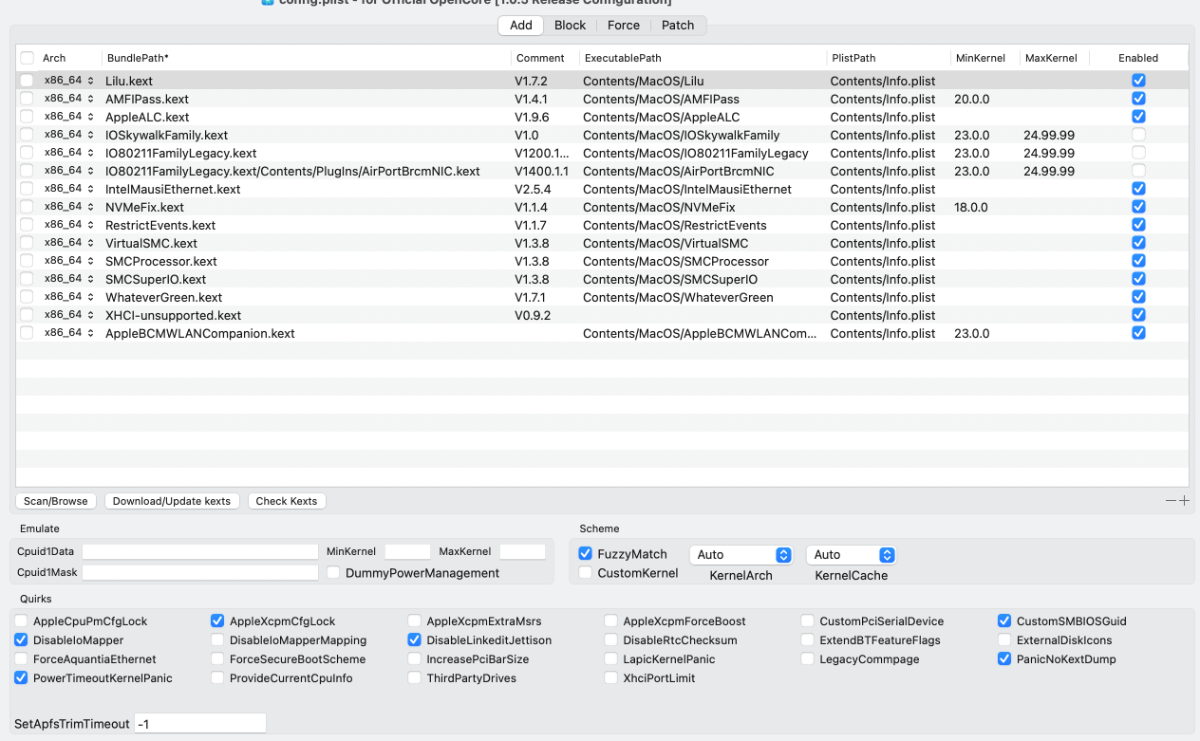Viewport: 1200px width, 741px height.
Task: Enable the AppleCpuPmCfgLock quirk
Action: [x=21, y=621]
